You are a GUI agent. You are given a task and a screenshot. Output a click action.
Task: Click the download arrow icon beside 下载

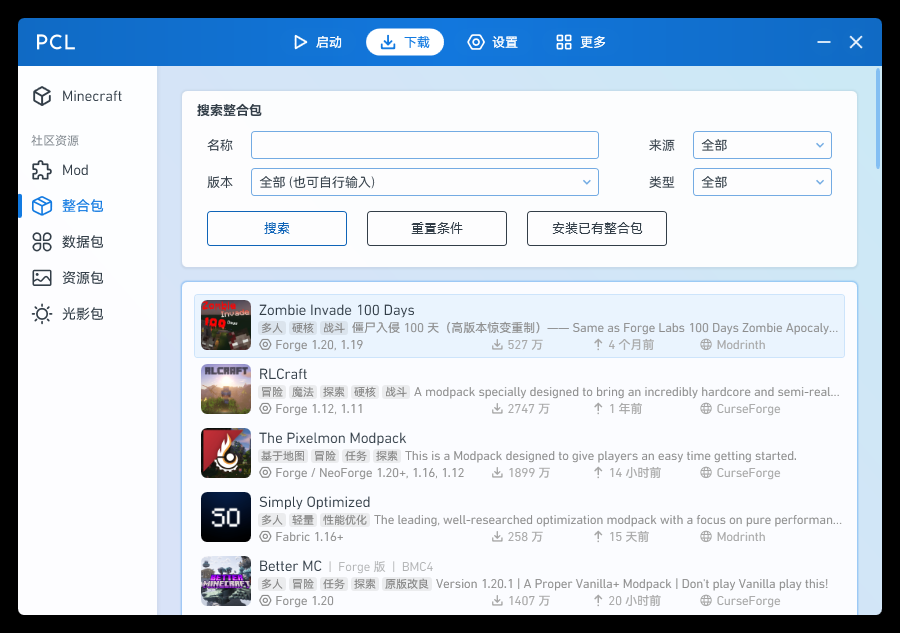point(388,42)
